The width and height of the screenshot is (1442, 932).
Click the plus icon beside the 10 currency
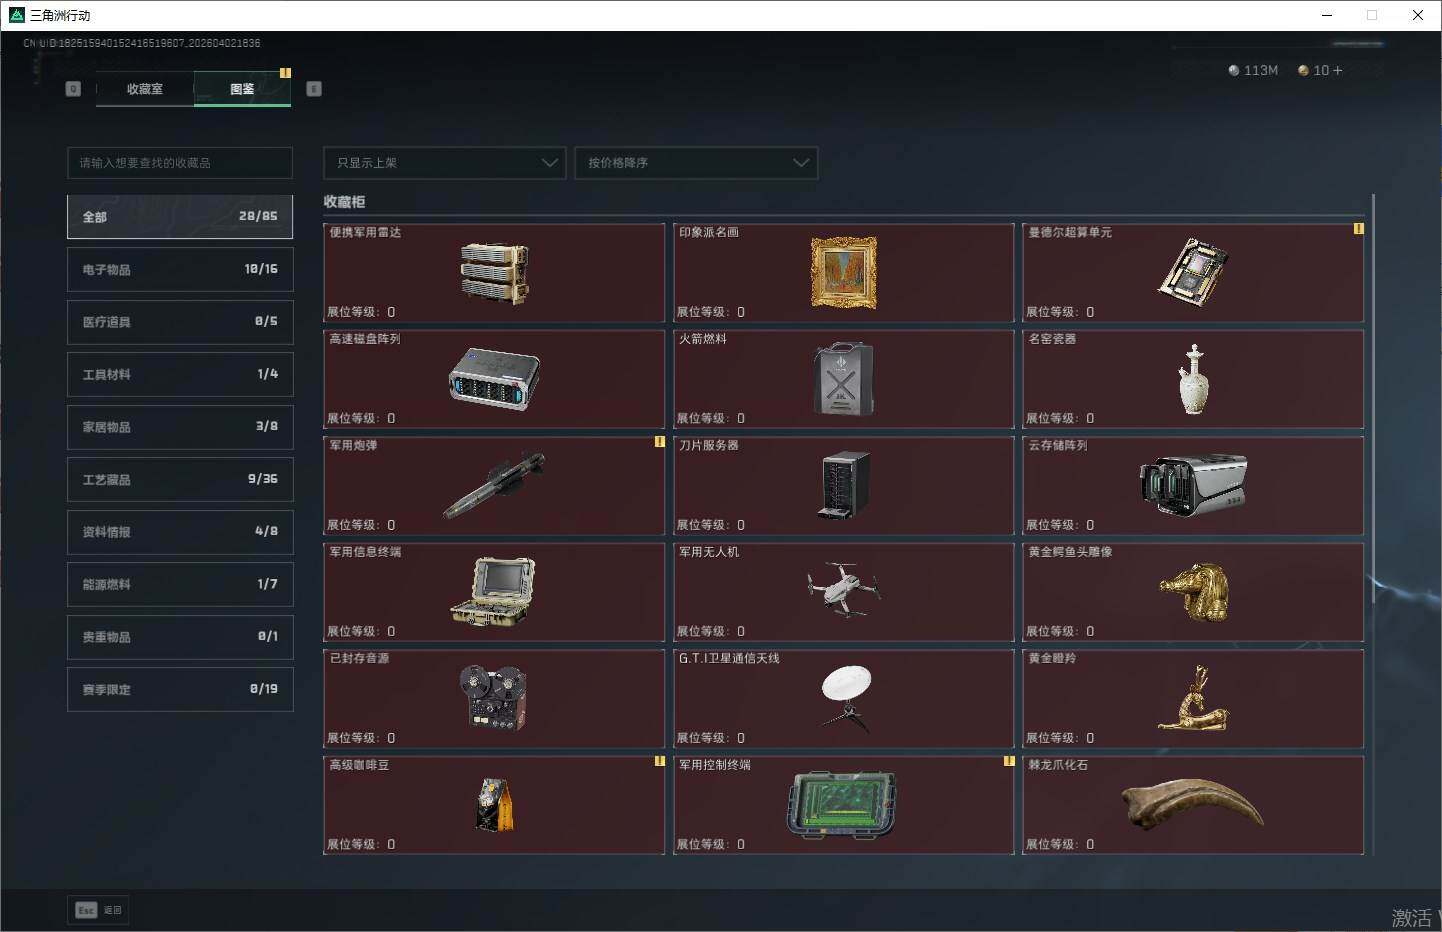1337,71
